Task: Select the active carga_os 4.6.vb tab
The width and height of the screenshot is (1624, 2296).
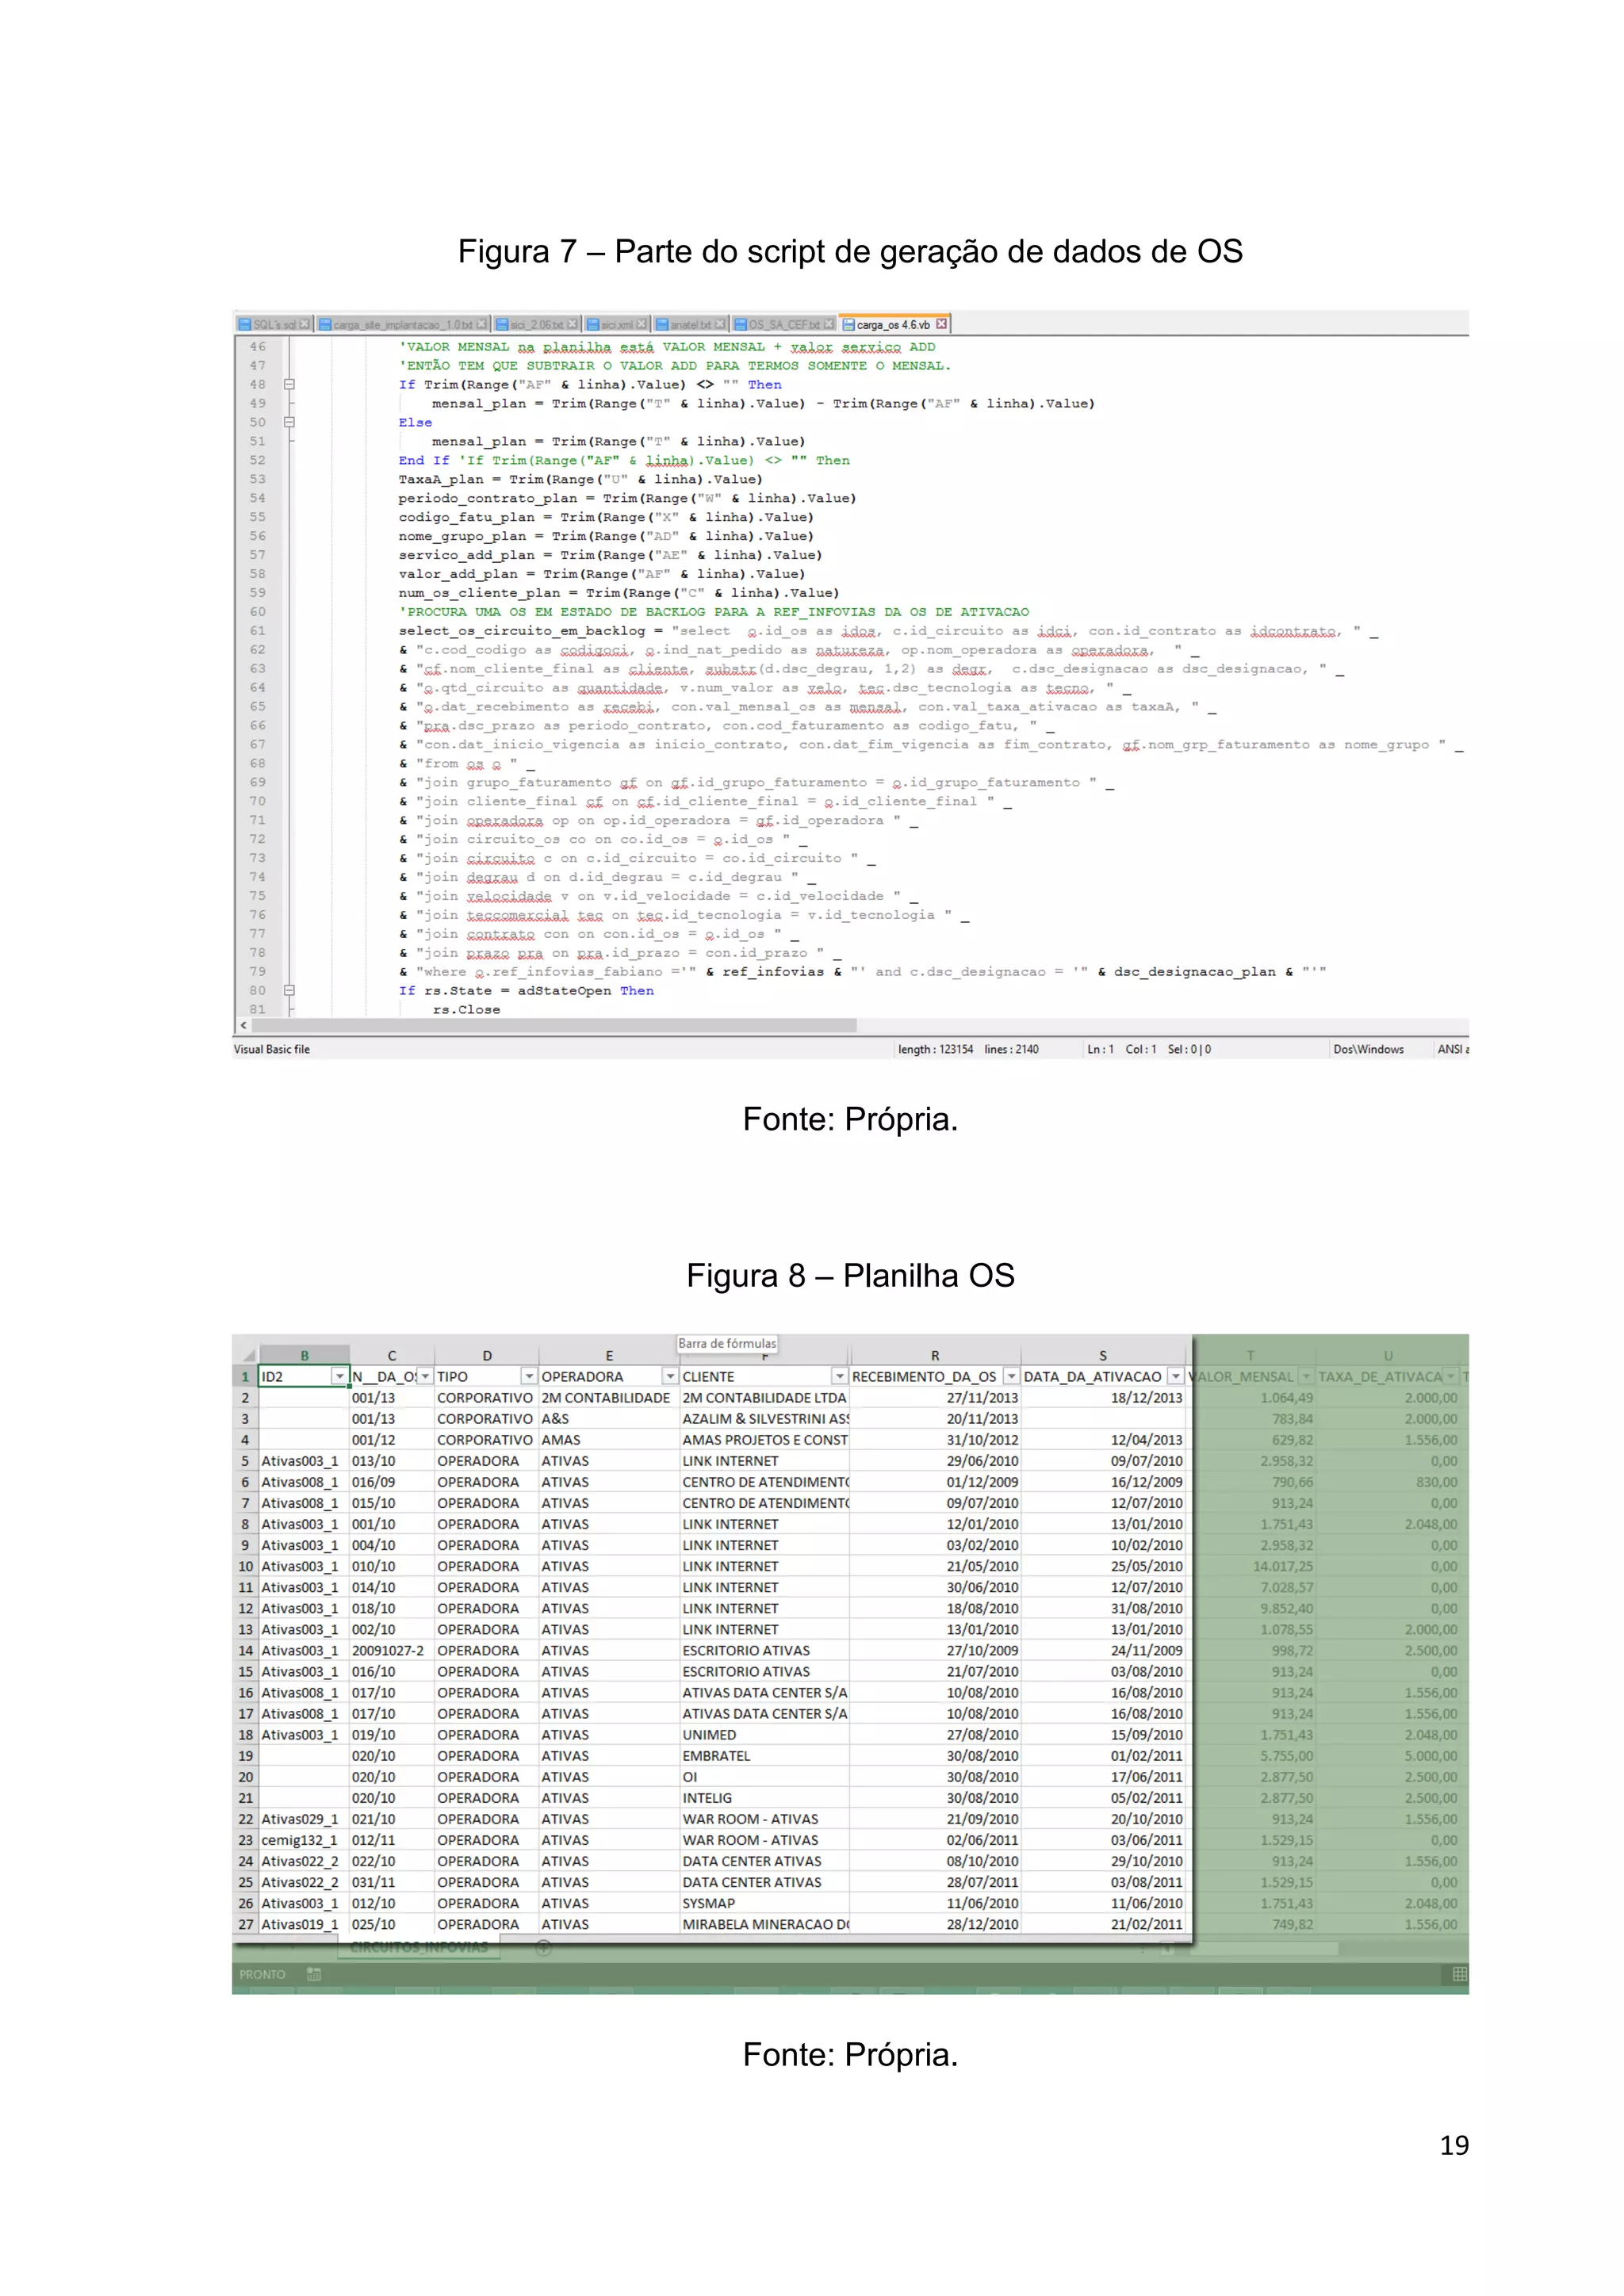Action: tap(894, 324)
